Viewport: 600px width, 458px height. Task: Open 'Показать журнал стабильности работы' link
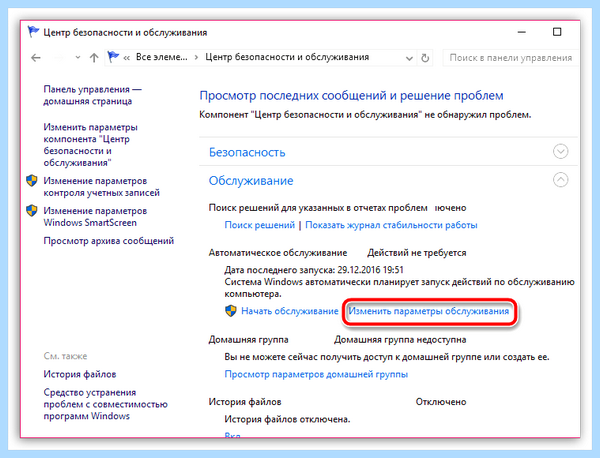click(x=391, y=225)
